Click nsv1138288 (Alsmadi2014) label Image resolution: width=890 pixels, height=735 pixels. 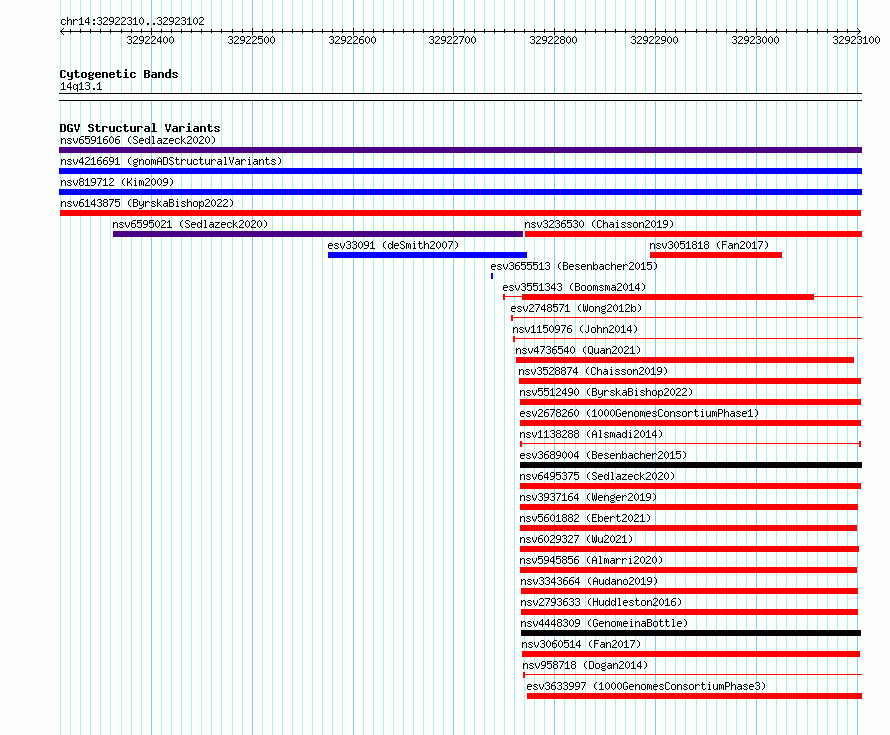591,434
